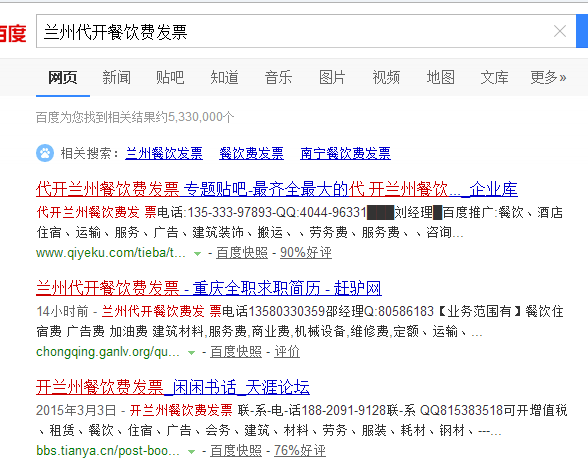
Task: Open the 赶驴网 result title link
Action: (x=208, y=288)
